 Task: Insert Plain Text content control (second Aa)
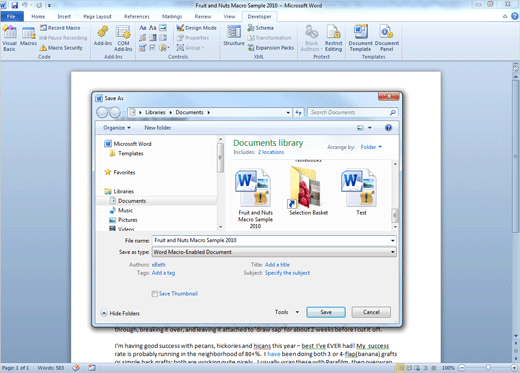pyautogui.click(x=153, y=28)
